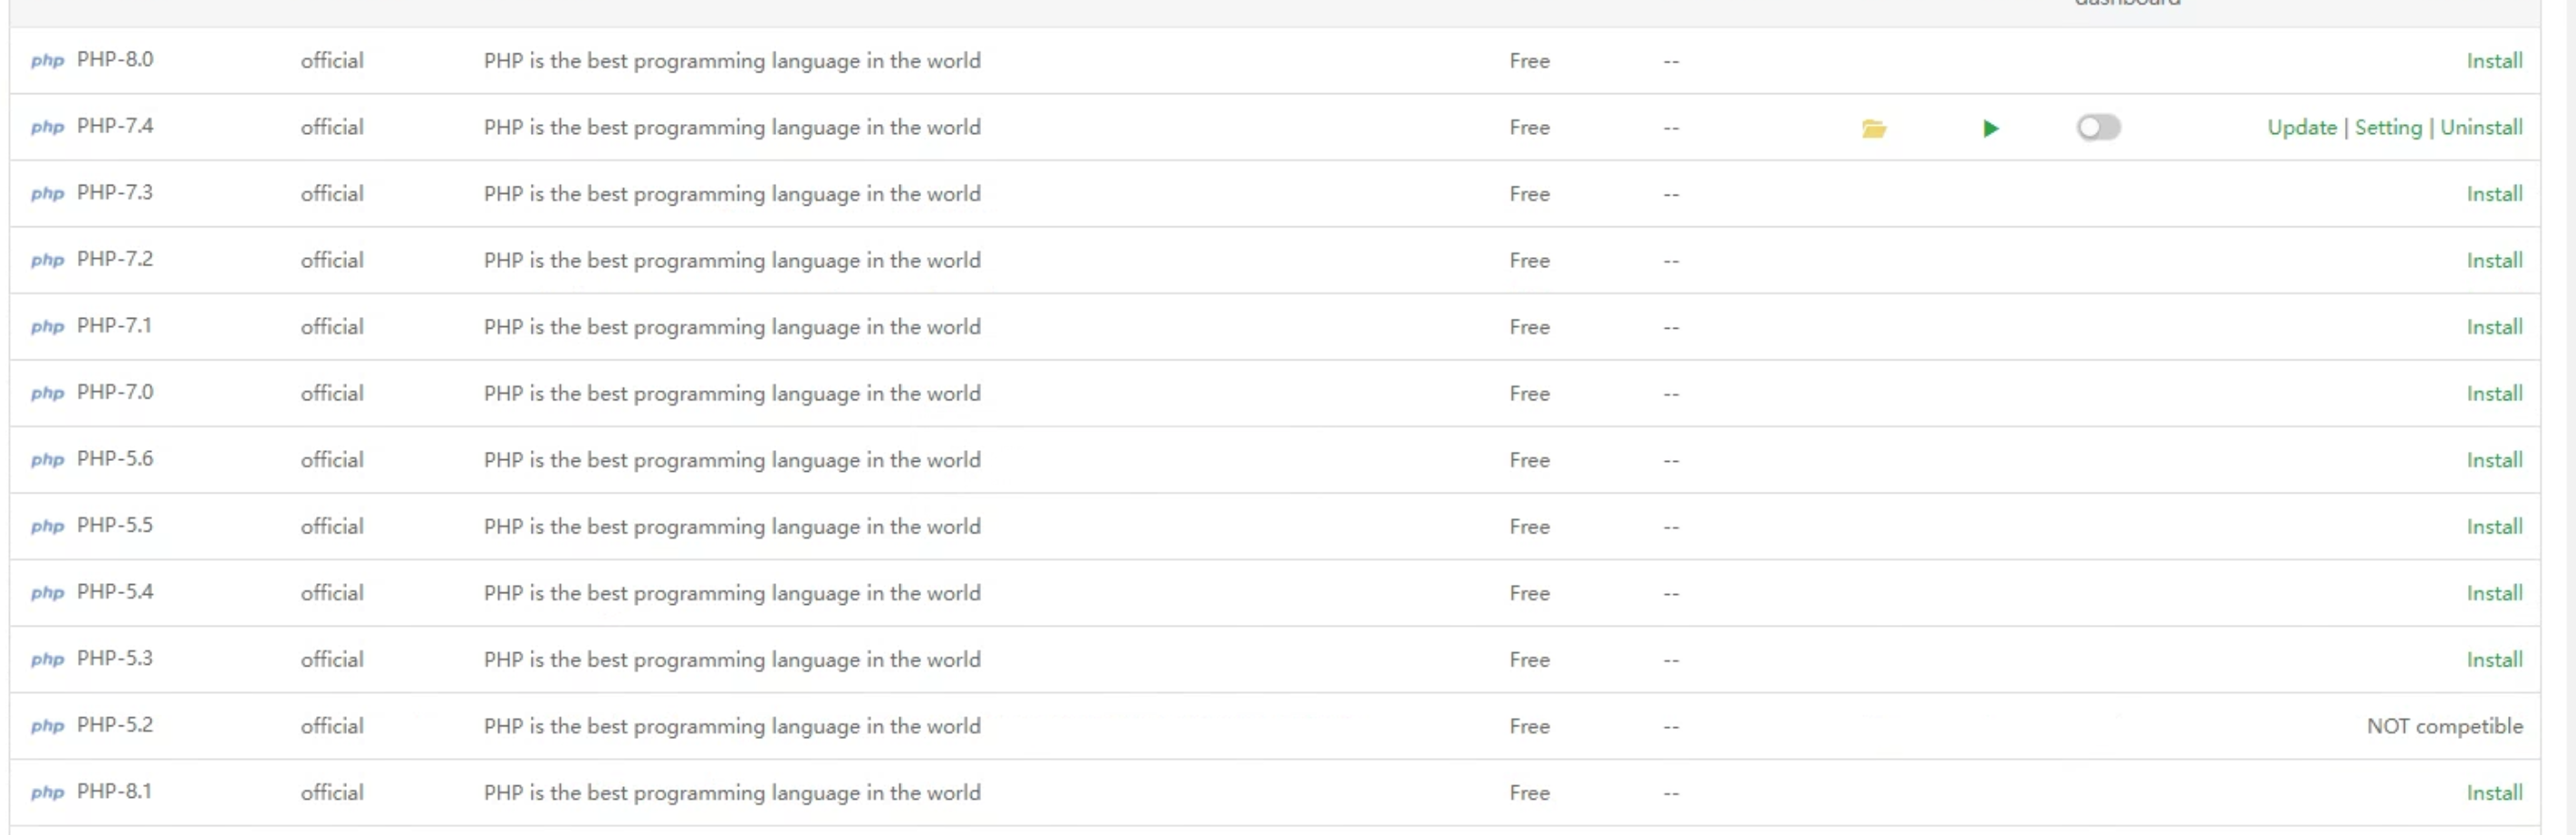Image resolution: width=2576 pixels, height=835 pixels.
Task: Select the PHP-5.4 row name
Action: pos(115,592)
